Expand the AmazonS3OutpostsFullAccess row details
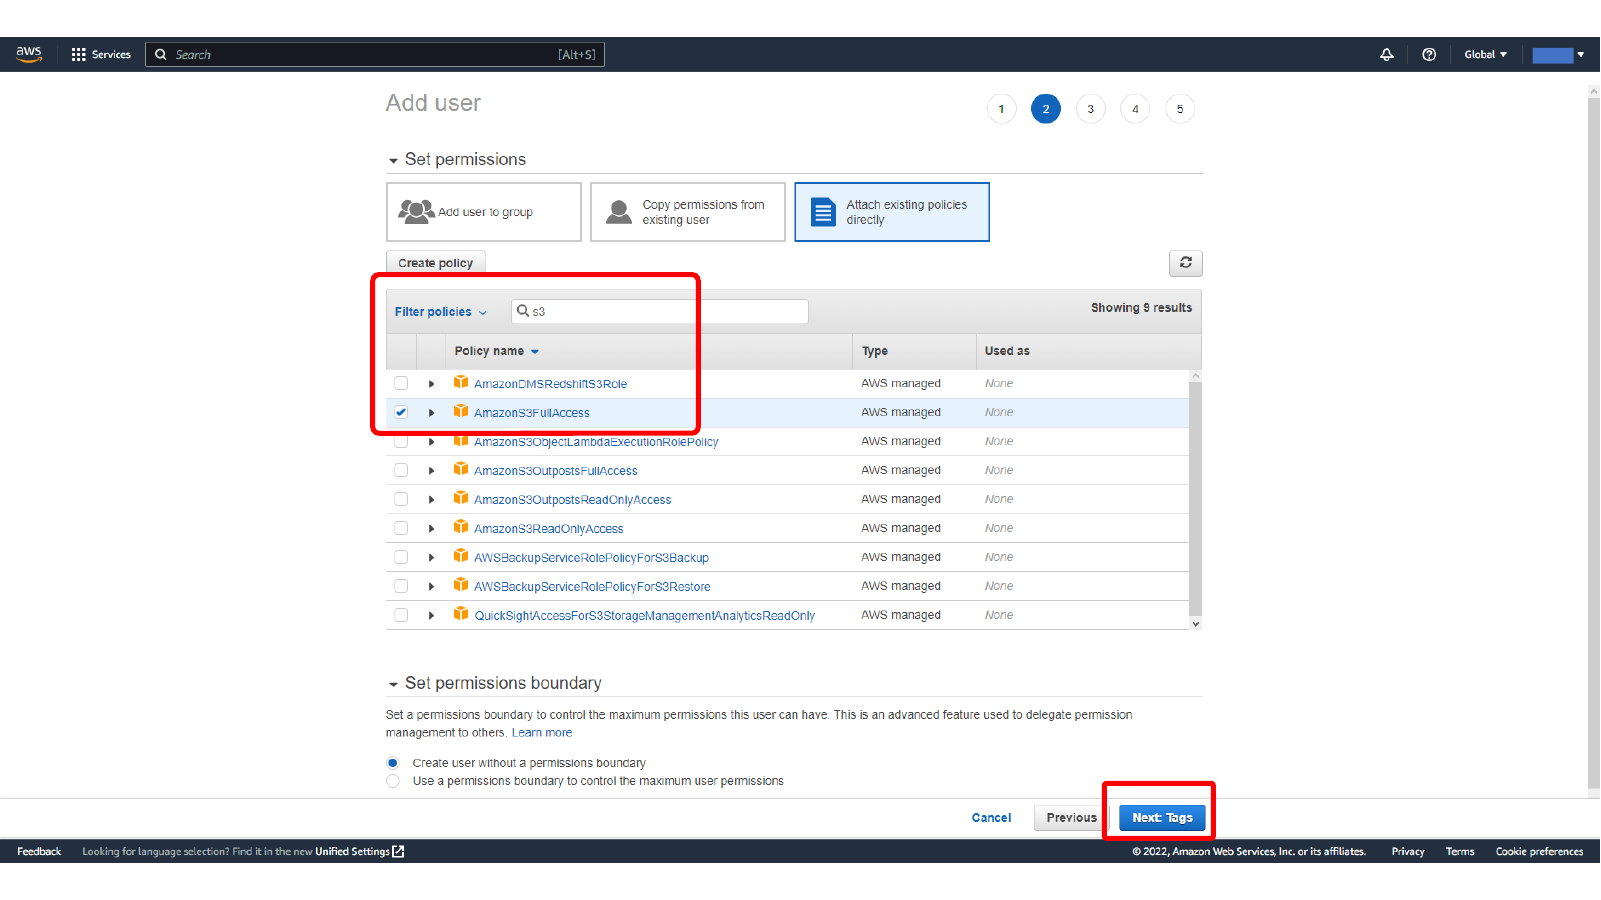This screenshot has width=1601, height=900. pyautogui.click(x=431, y=471)
